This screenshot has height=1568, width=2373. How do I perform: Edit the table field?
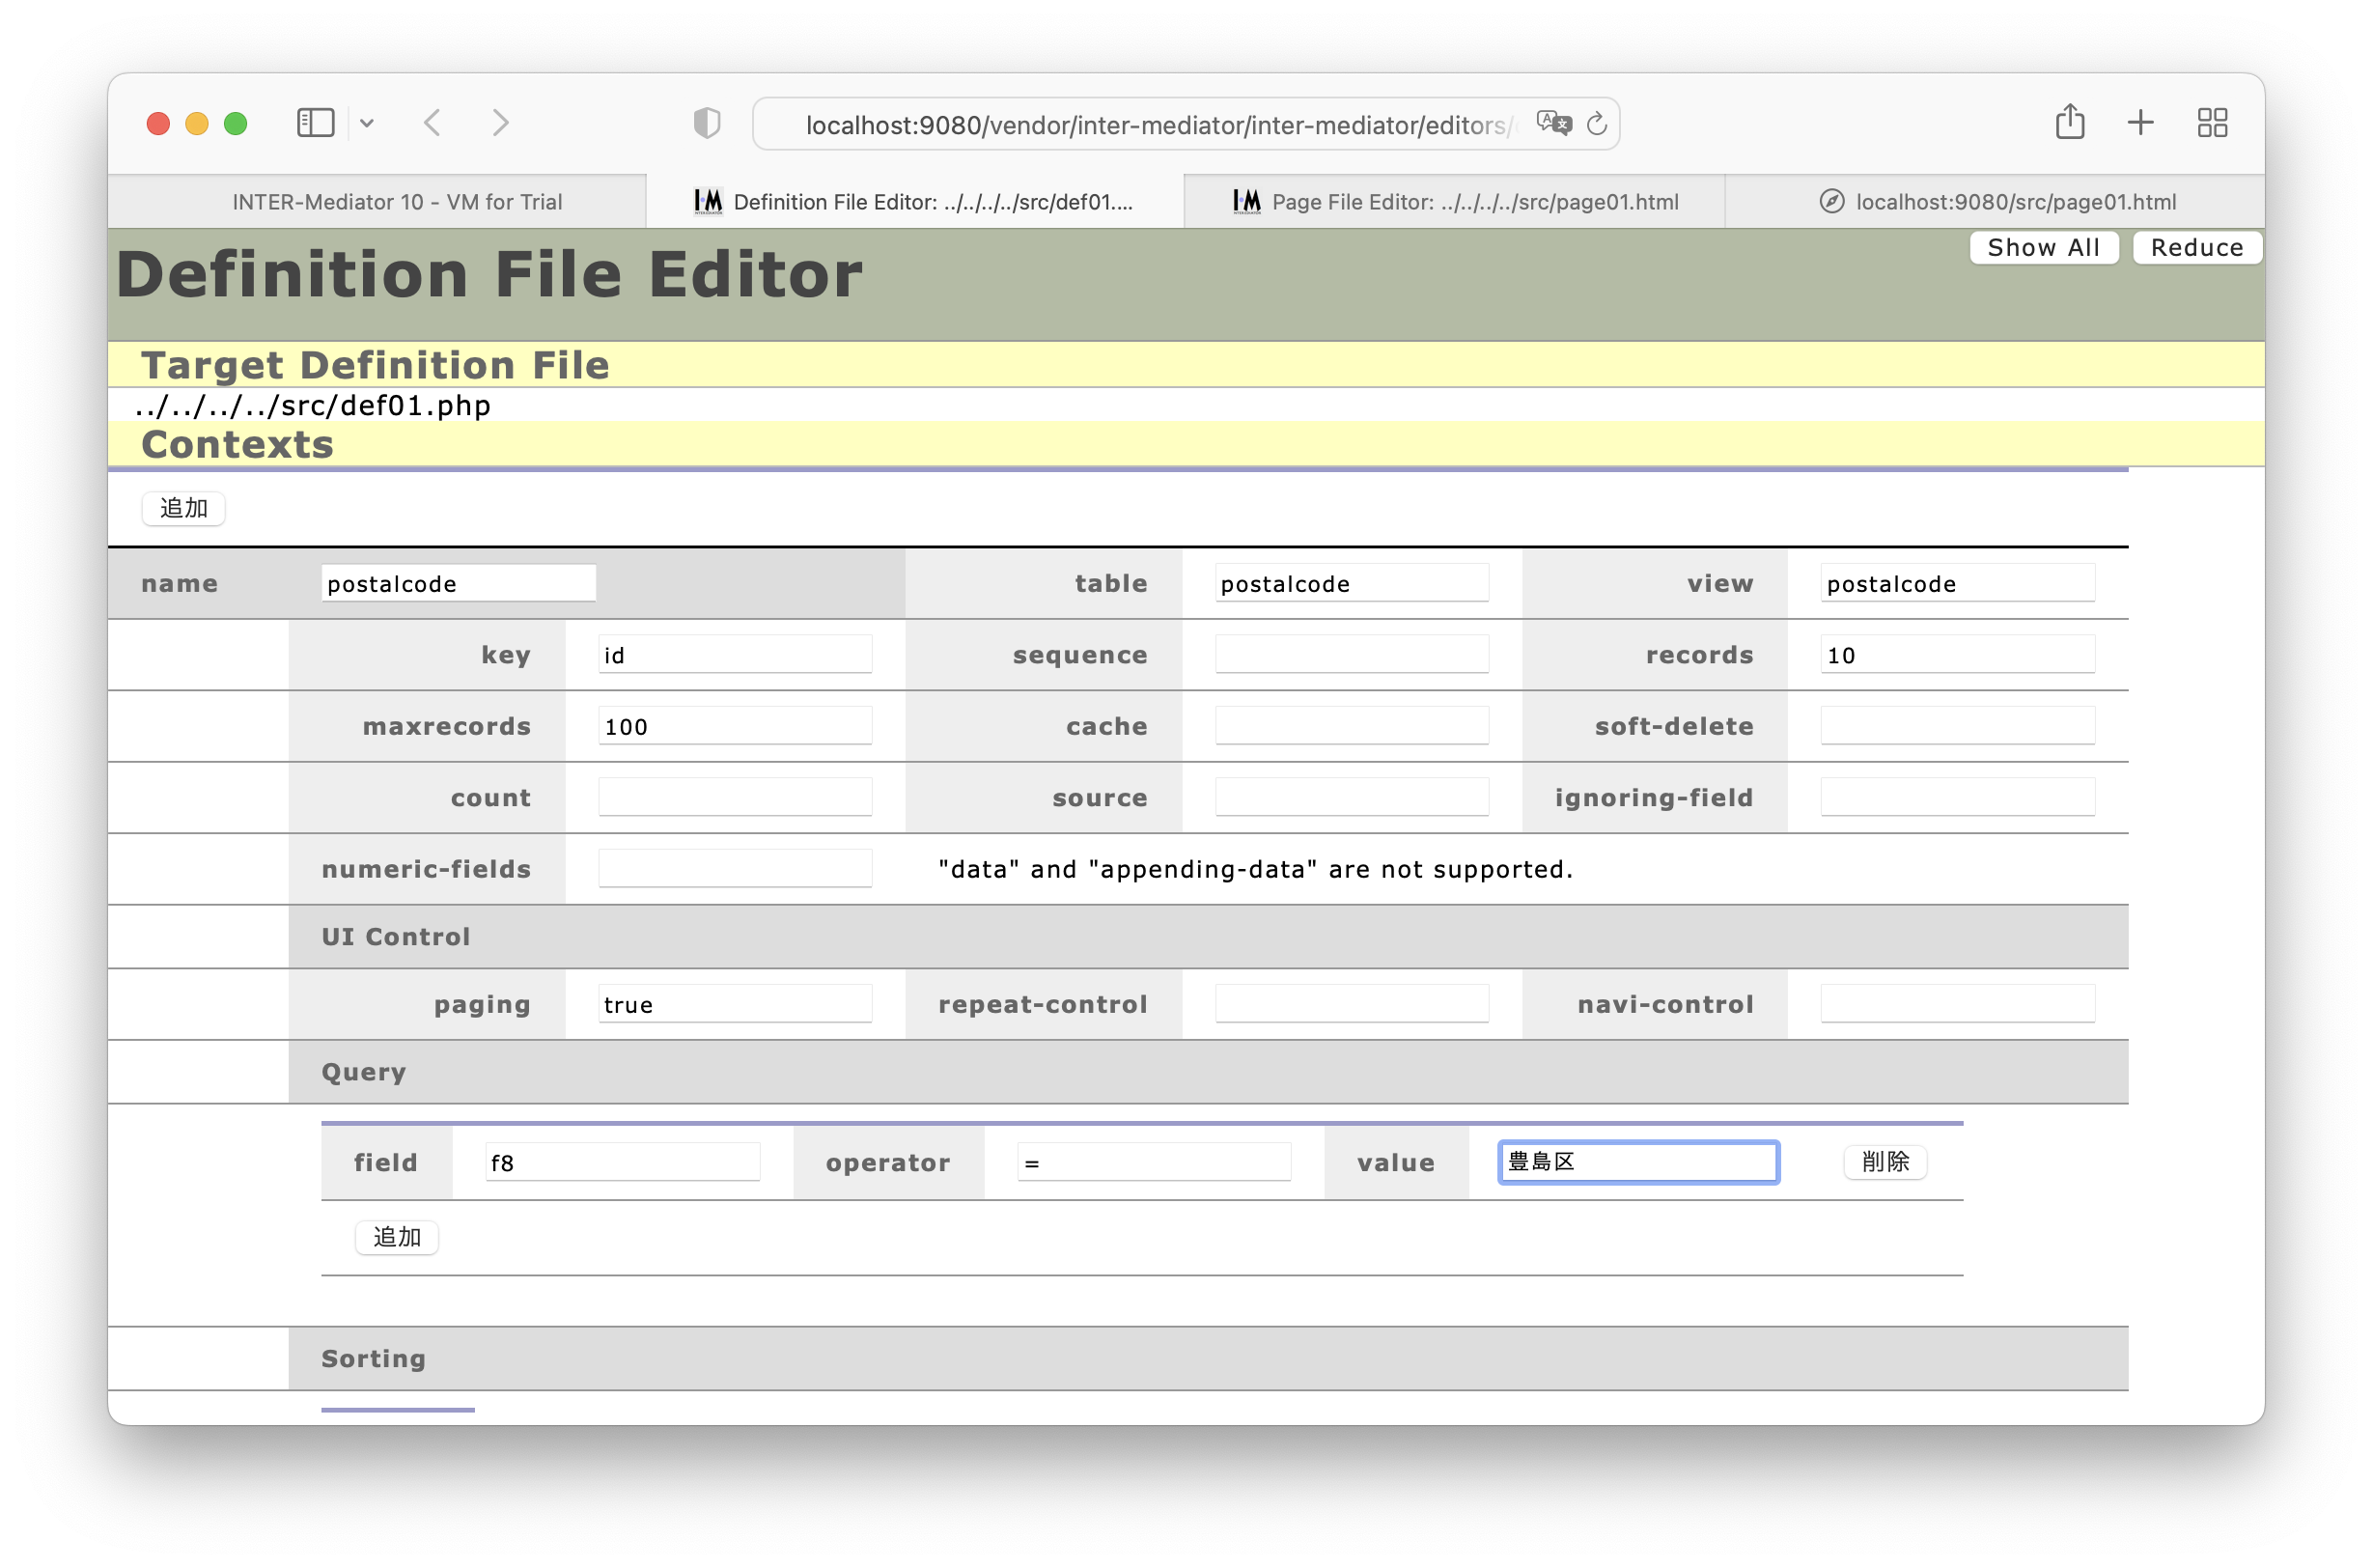1352,583
